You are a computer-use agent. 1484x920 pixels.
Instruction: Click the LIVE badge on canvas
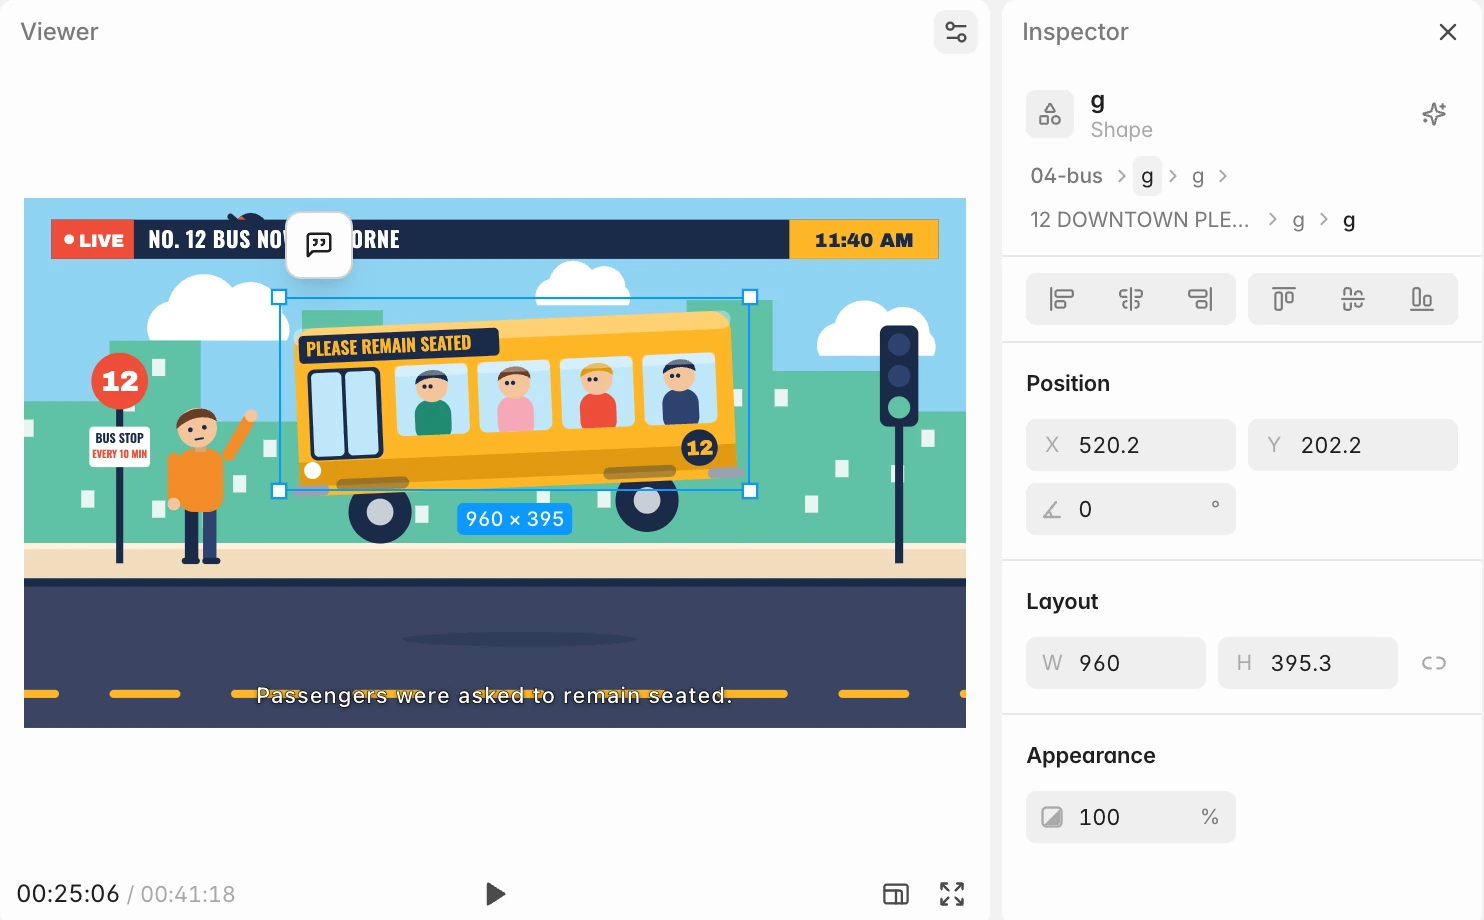93,240
